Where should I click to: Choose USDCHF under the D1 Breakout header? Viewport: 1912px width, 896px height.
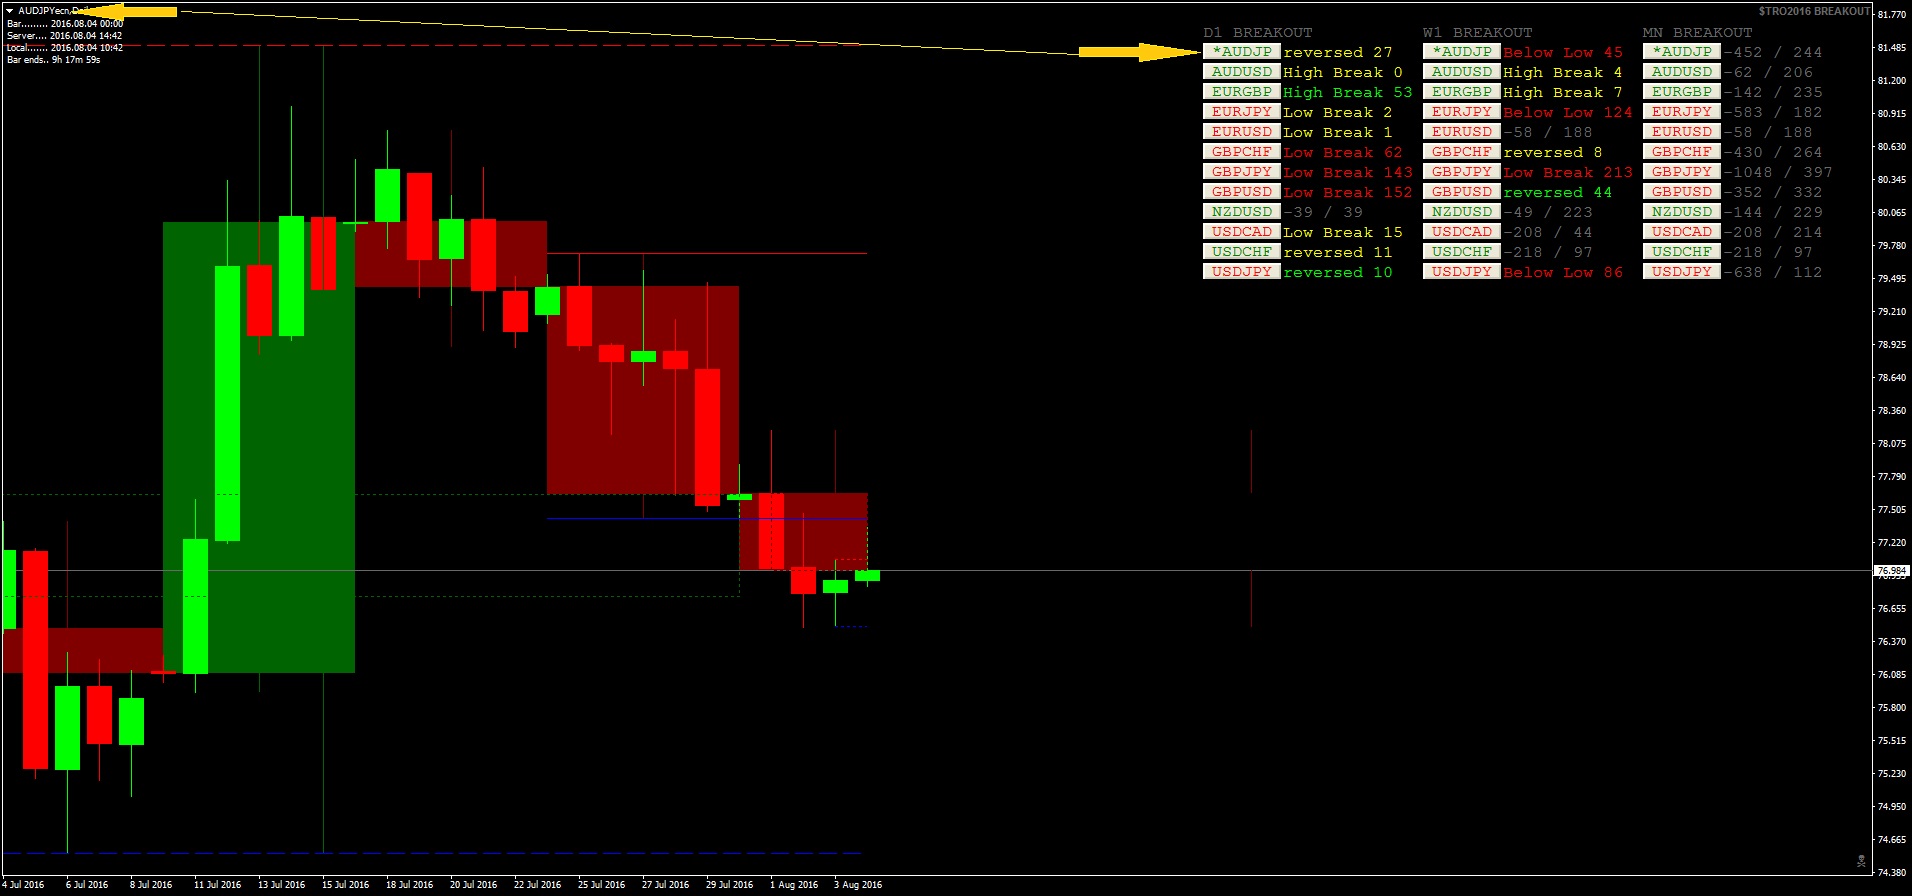click(x=1241, y=252)
